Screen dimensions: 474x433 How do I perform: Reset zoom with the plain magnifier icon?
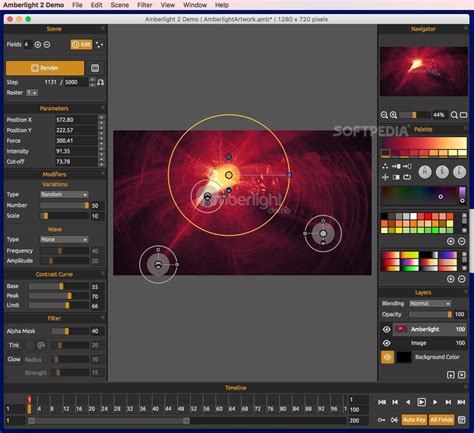(454, 115)
